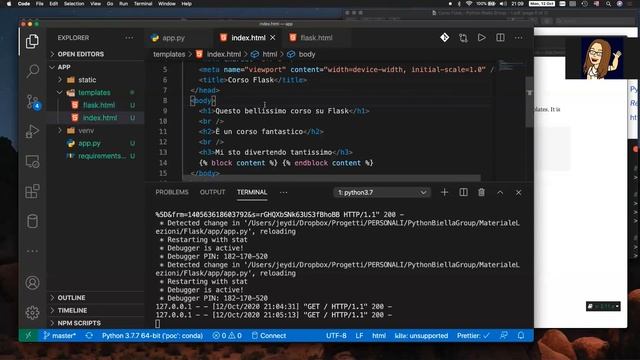Open the remote window indicator in status bar
The height and width of the screenshot is (360, 640).
28,336
